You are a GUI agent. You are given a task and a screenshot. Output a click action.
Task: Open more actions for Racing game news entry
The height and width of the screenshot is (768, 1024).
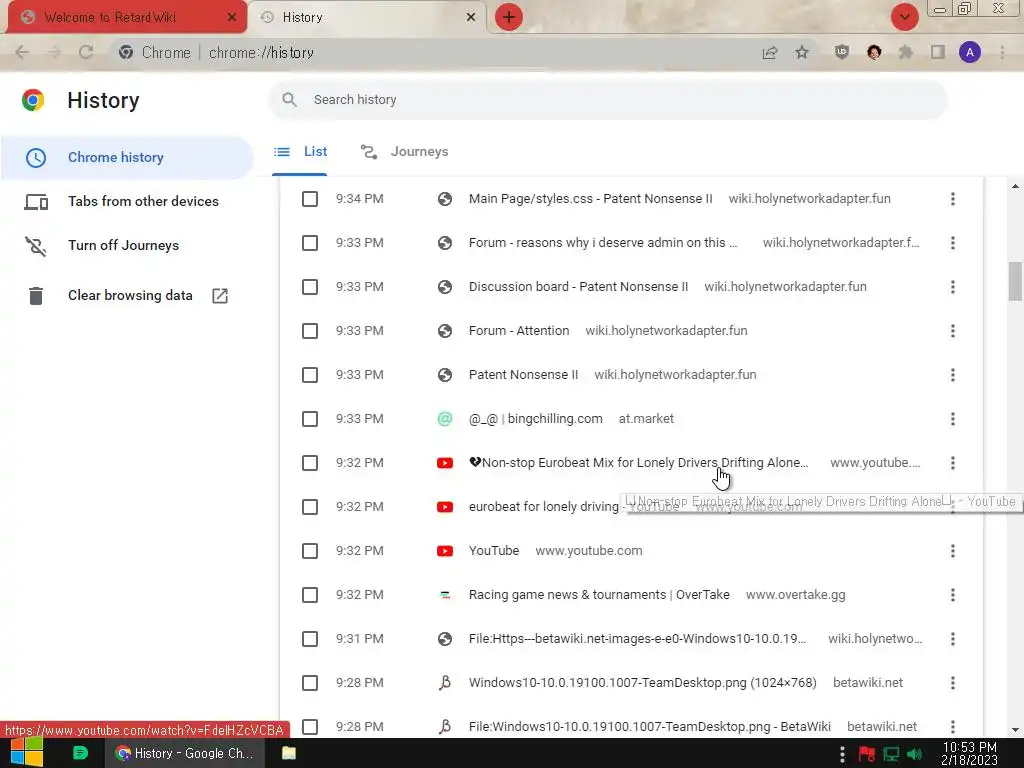point(953,595)
